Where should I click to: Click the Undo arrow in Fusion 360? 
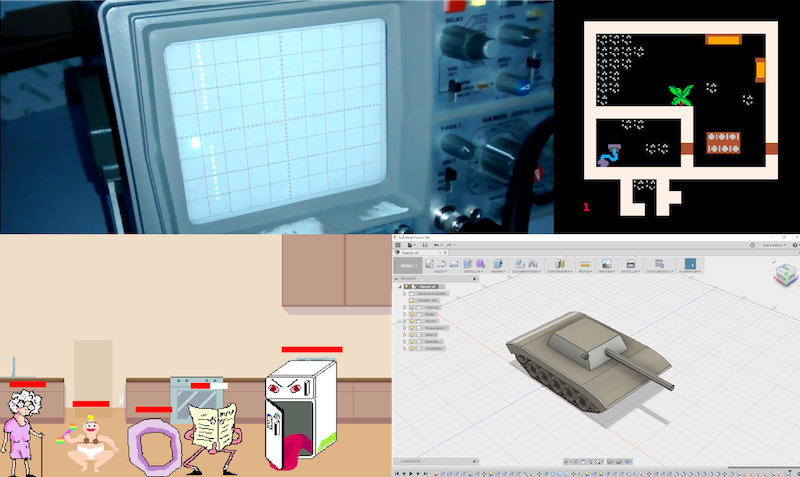pos(436,245)
